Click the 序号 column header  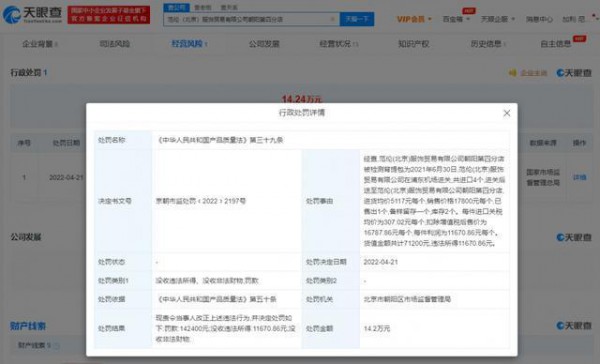point(24,143)
